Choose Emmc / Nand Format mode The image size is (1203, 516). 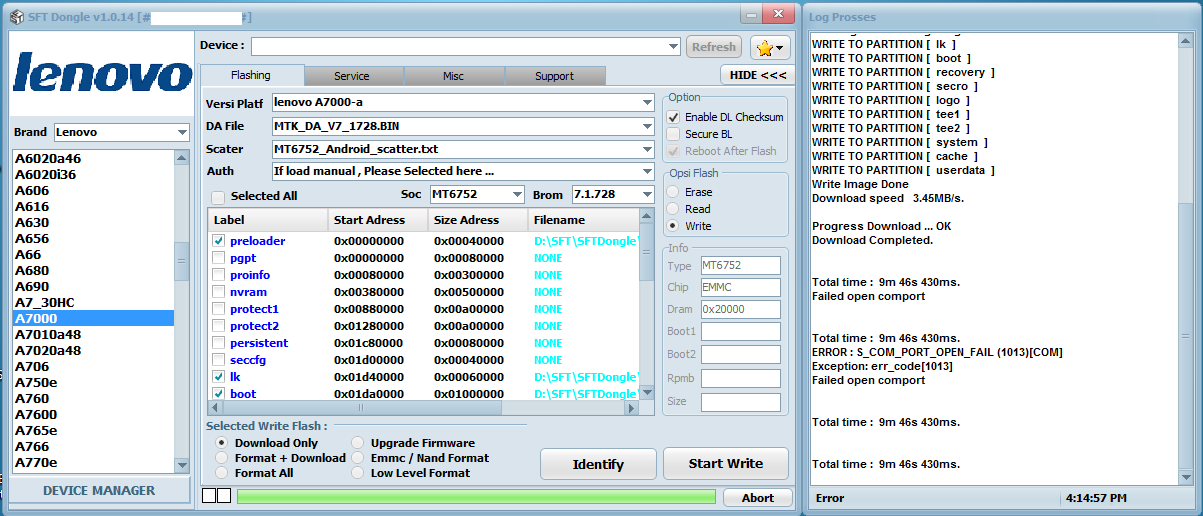(358, 458)
